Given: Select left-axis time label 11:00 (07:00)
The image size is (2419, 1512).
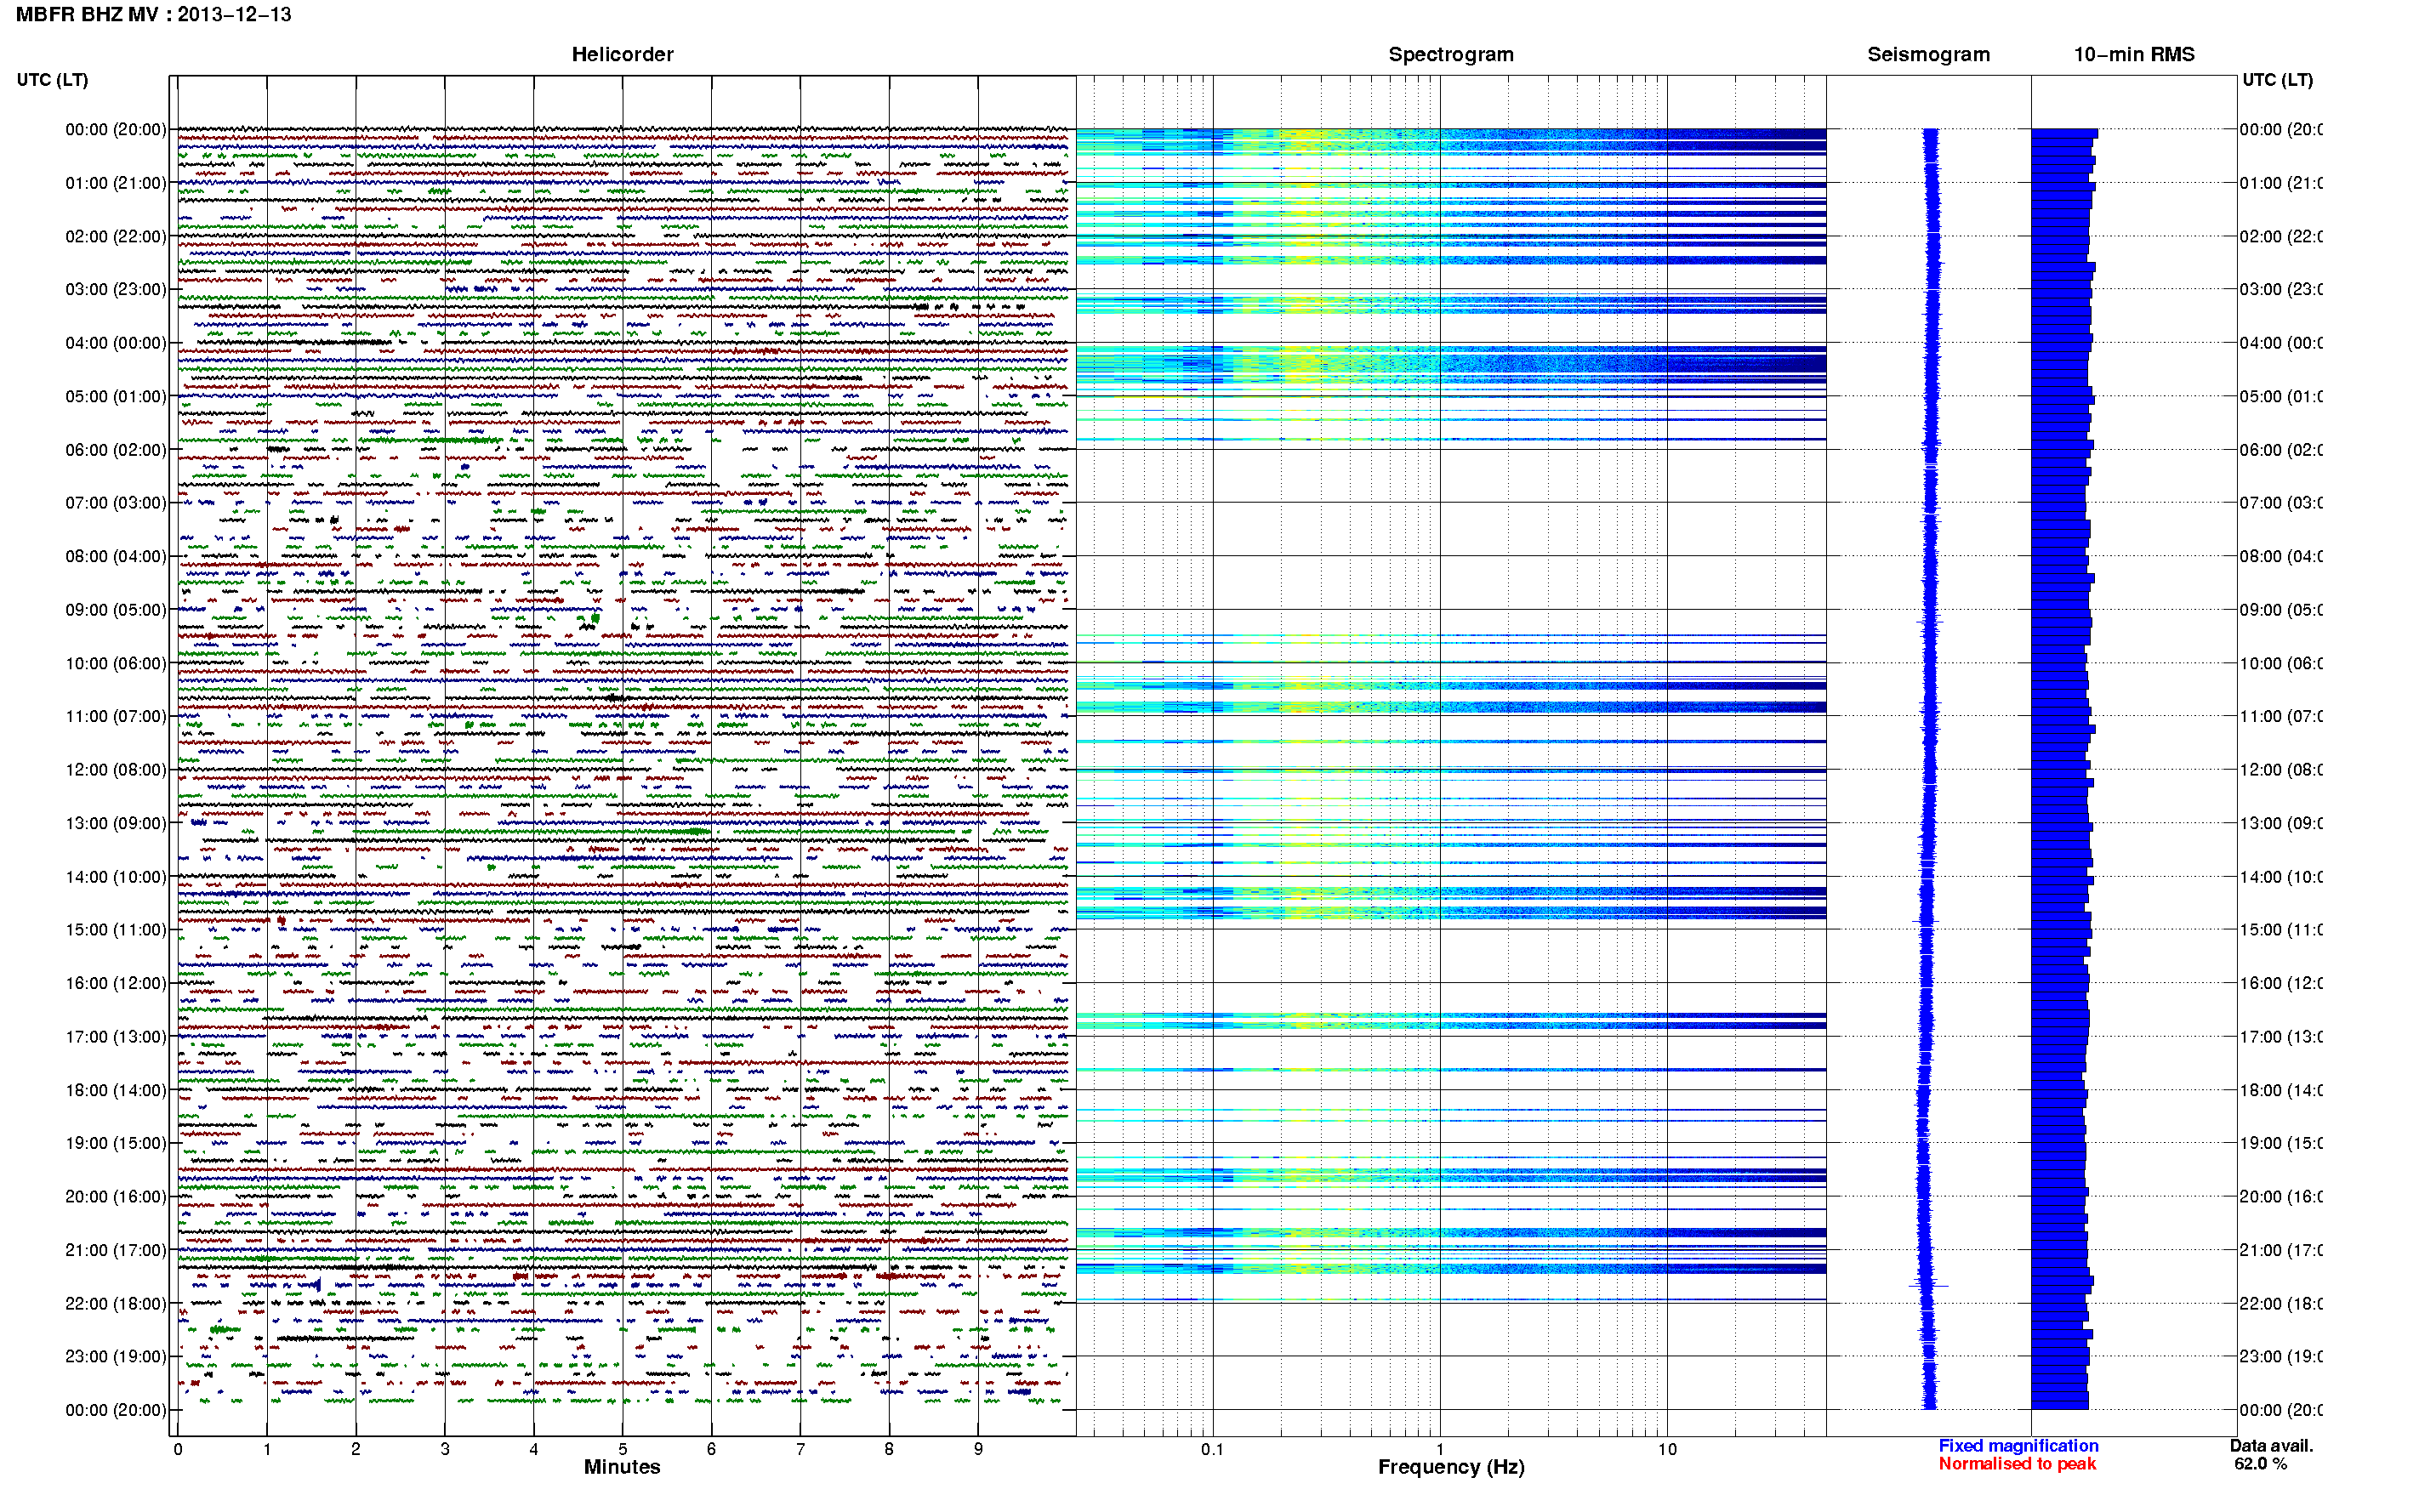Looking at the screenshot, I should [116, 716].
